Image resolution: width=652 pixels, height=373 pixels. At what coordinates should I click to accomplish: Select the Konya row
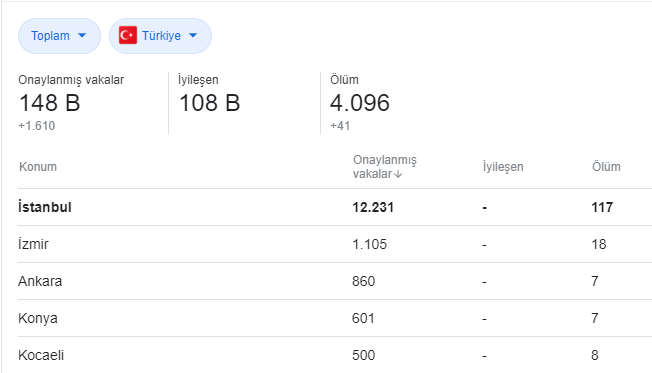tap(335, 318)
